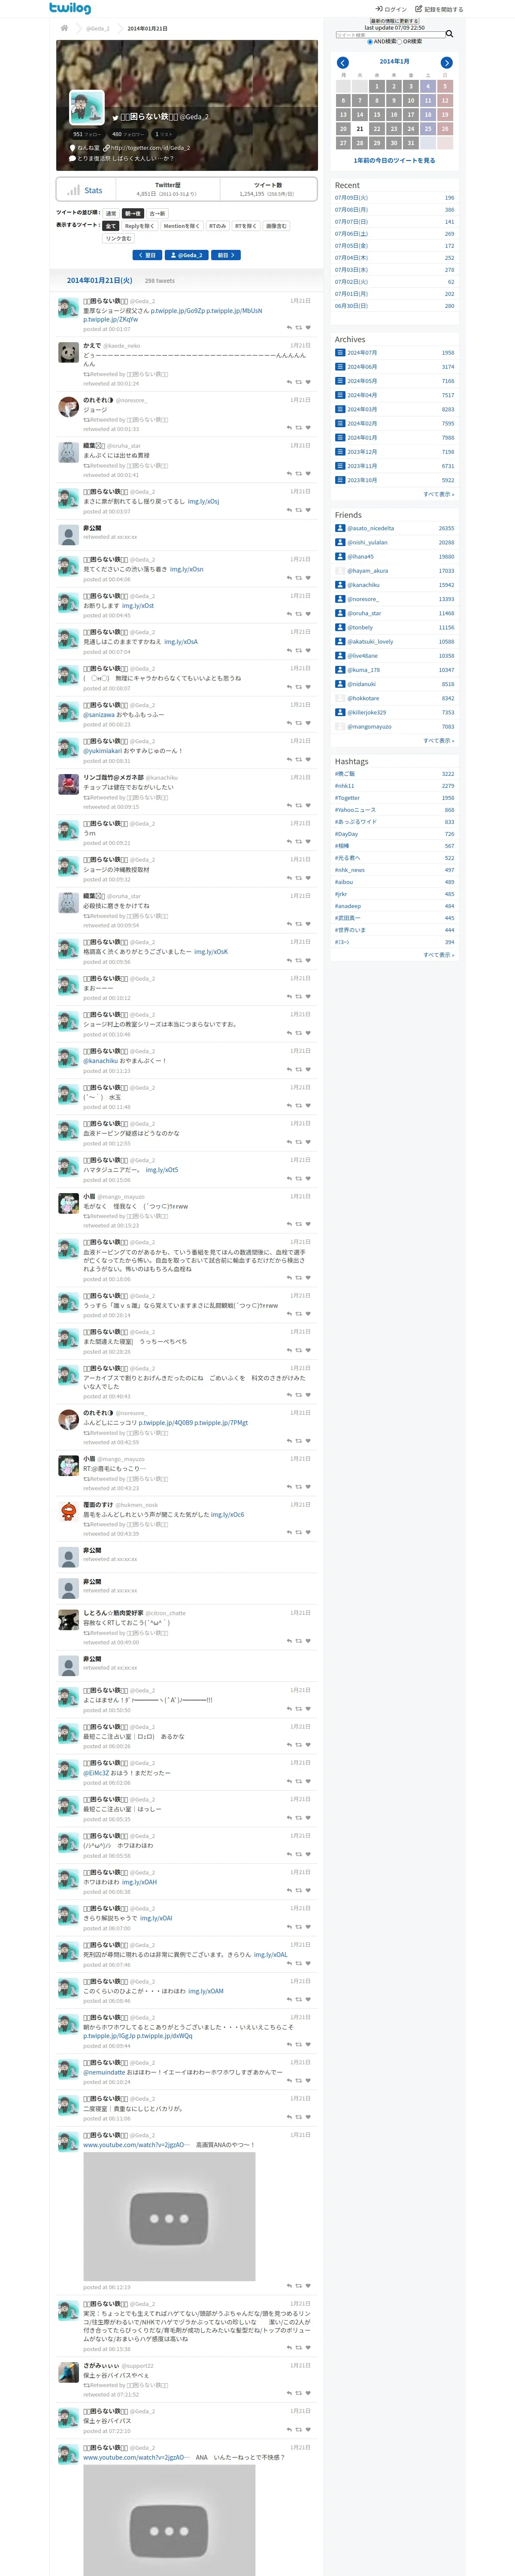Toggle Replyを除く filter

pos(139,226)
